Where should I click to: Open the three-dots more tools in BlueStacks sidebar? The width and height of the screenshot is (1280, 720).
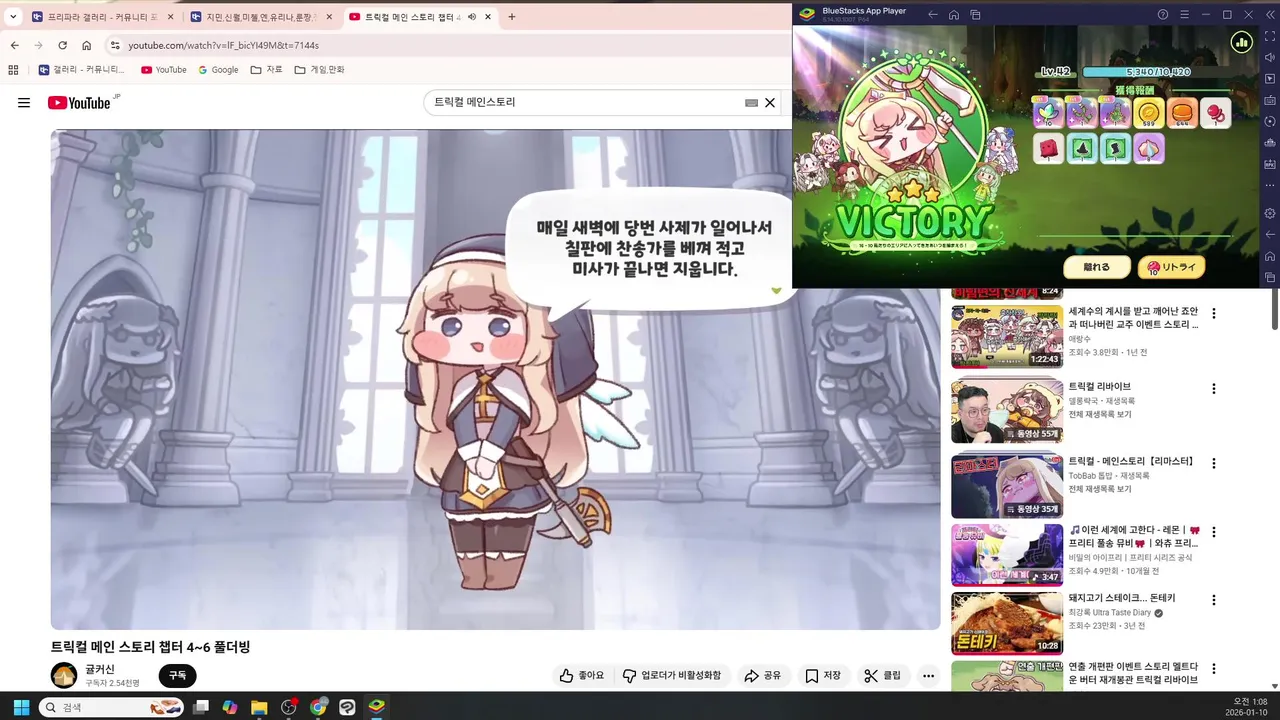coord(1270,185)
